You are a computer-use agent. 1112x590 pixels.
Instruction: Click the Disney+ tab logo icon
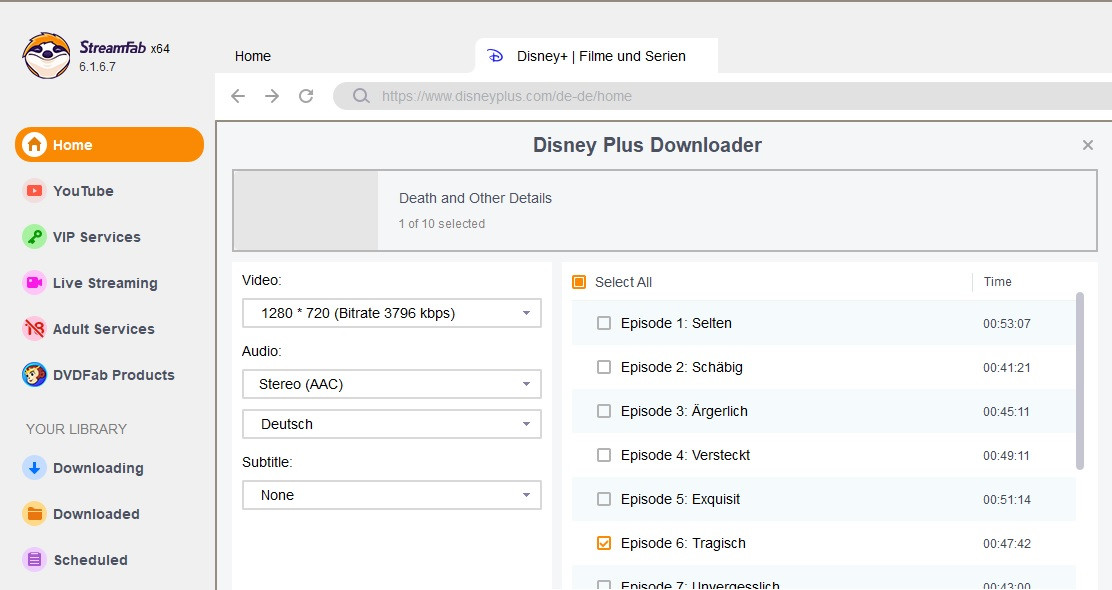tap(495, 56)
